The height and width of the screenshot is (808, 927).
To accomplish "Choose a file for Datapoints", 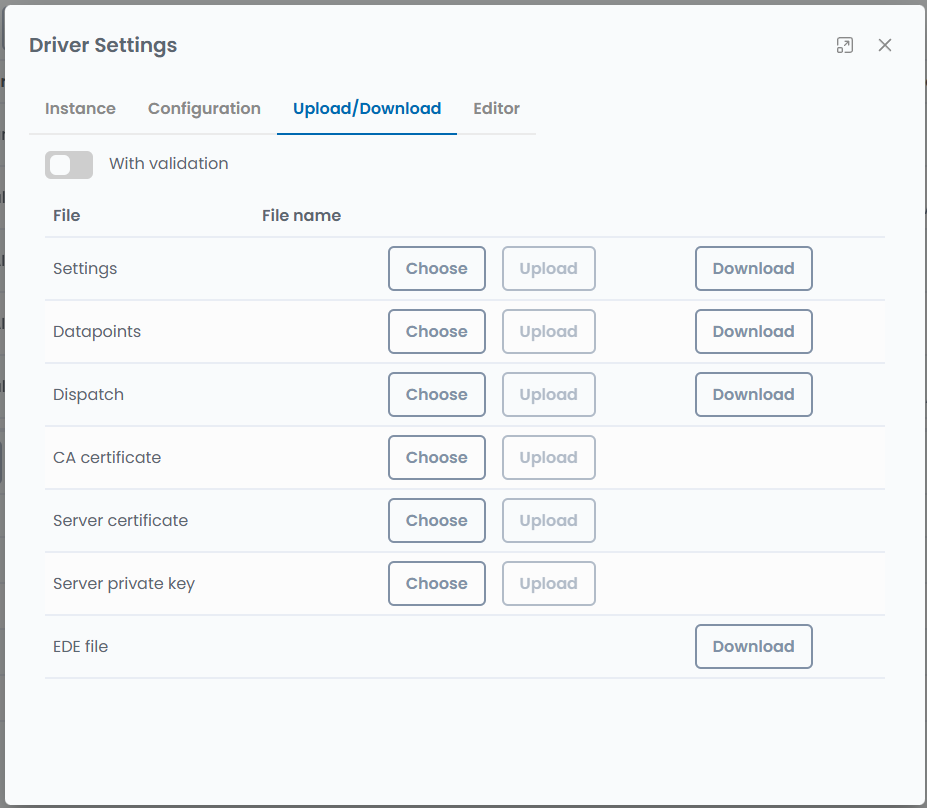I will coord(437,332).
